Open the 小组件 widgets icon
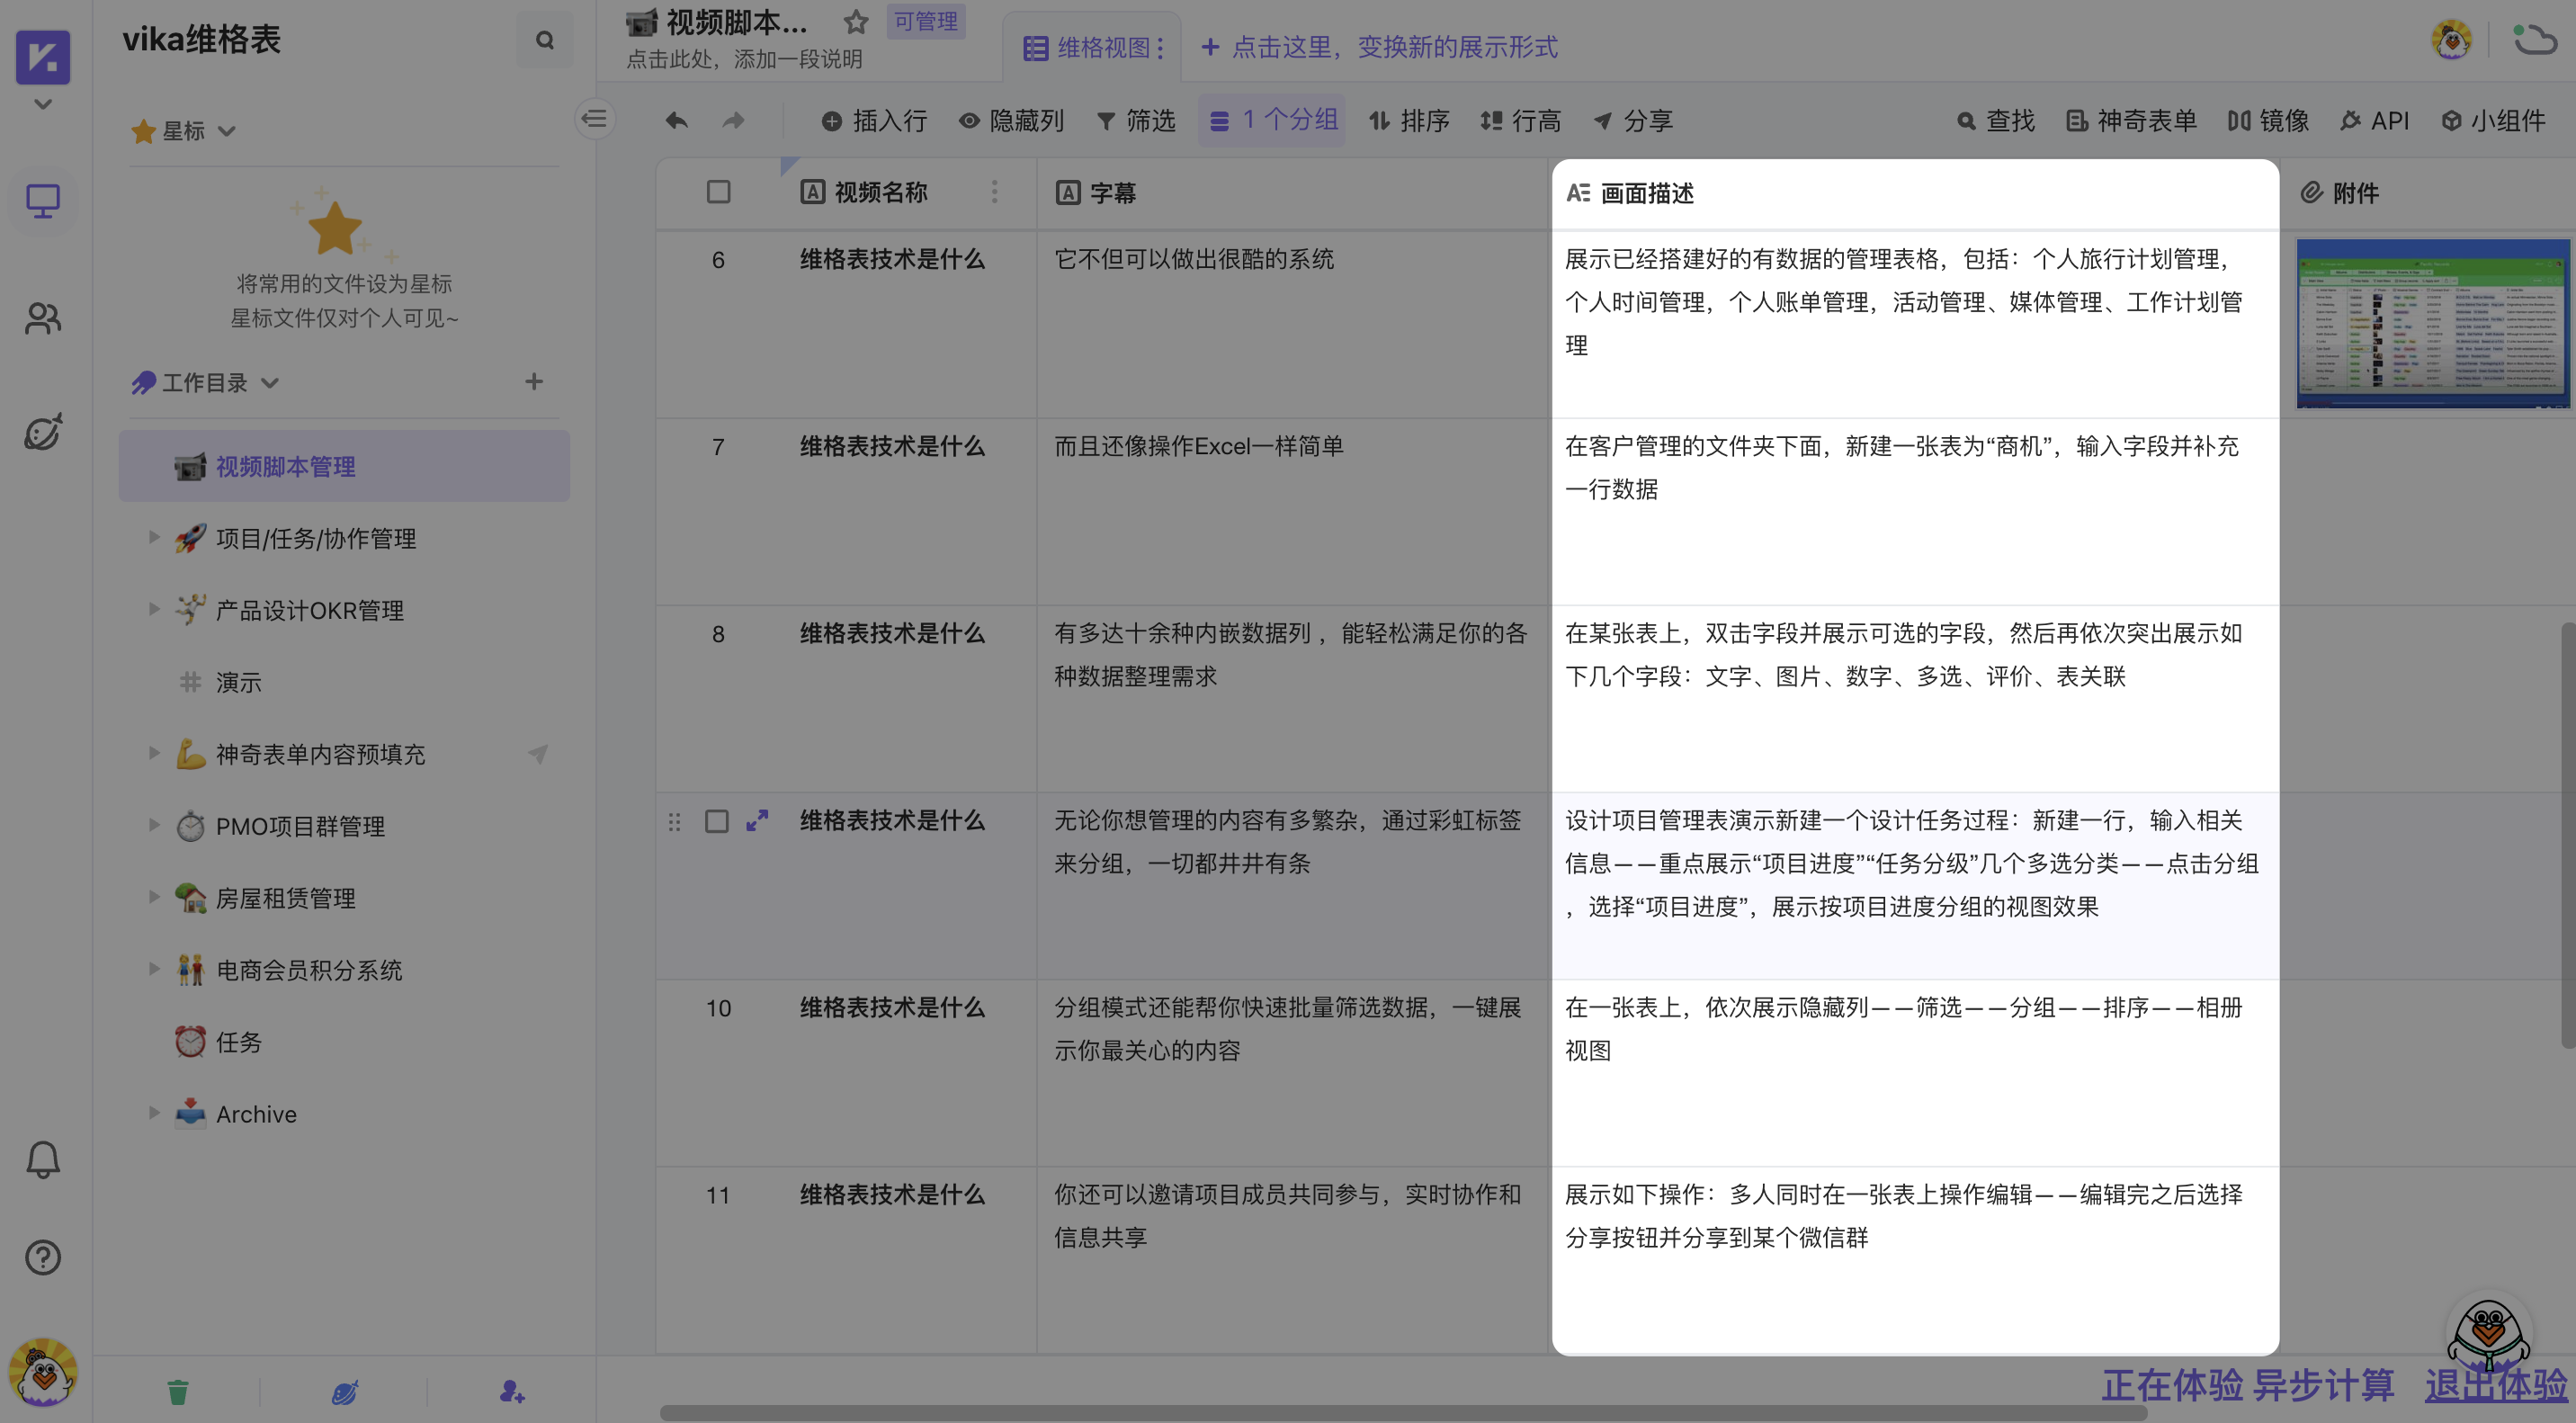The height and width of the screenshot is (1423, 2576). [2492, 120]
